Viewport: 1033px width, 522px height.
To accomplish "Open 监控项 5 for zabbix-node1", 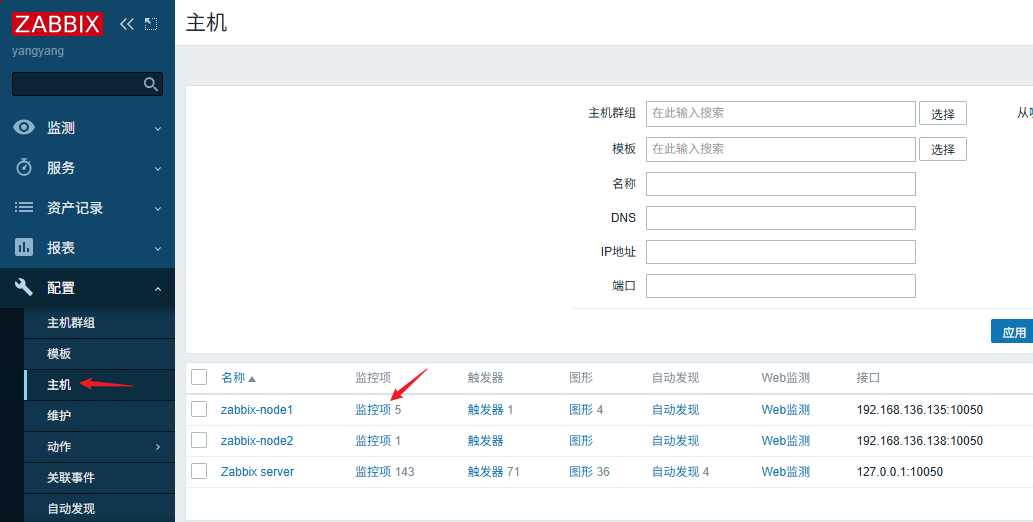I will [378, 409].
